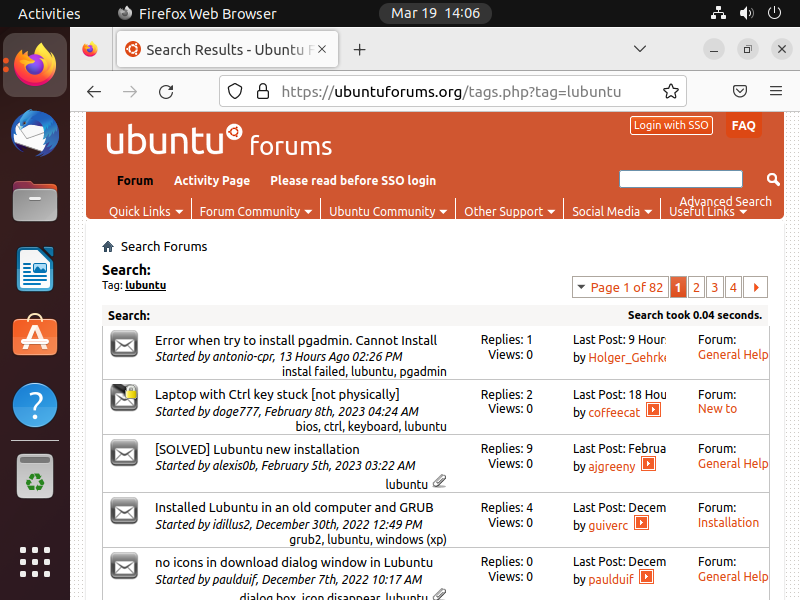Image resolution: width=800 pixels, height=600 pixels.
Task: Open Ubuntu Software from the dock
Action: pos(35,336)
